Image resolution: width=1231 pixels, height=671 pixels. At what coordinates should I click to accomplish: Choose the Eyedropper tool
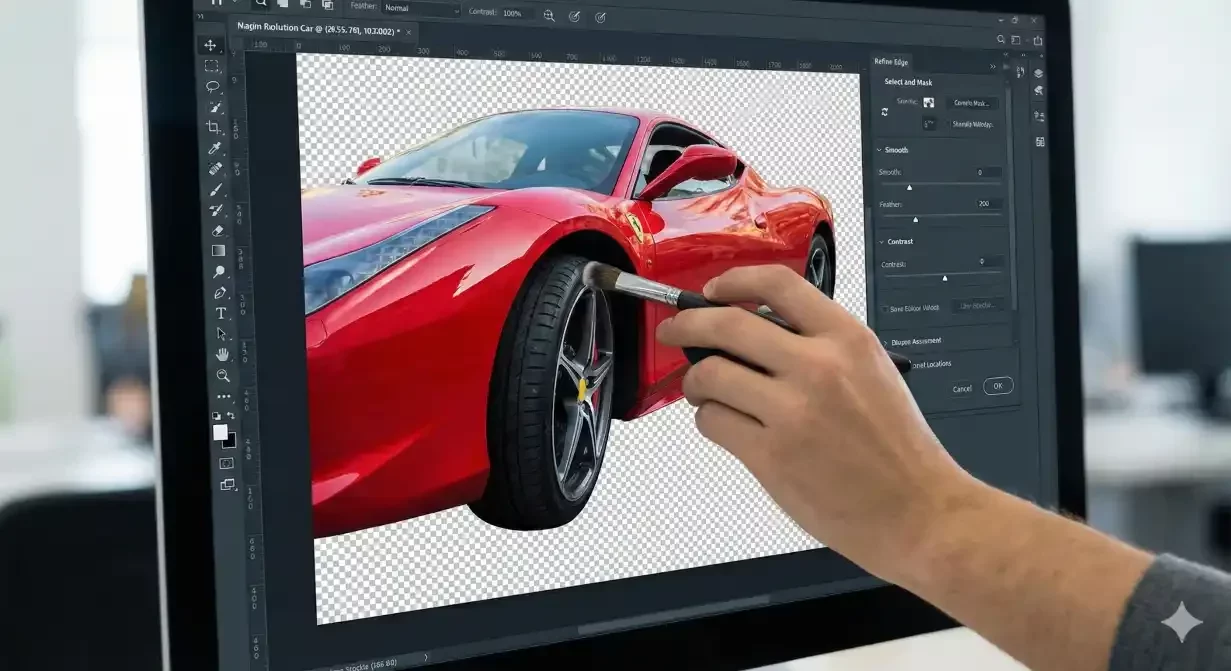click(215, 148)
